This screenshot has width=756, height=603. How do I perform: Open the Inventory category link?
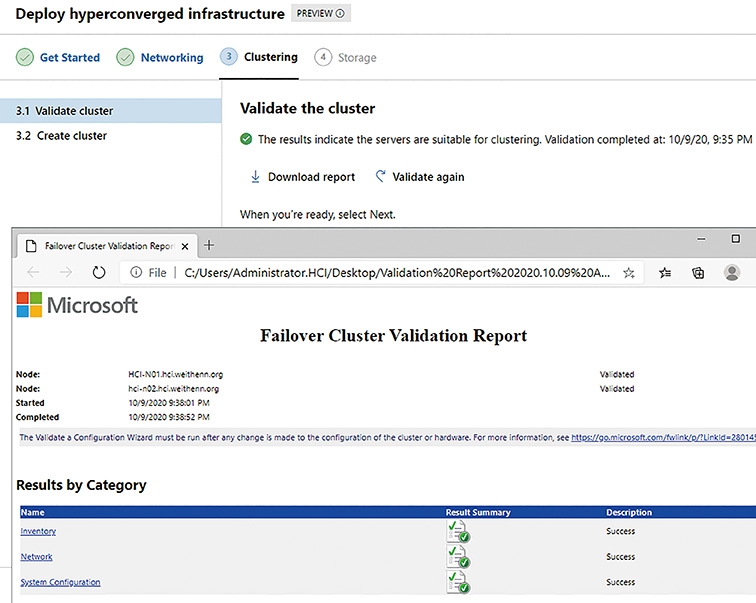[38, 531]
